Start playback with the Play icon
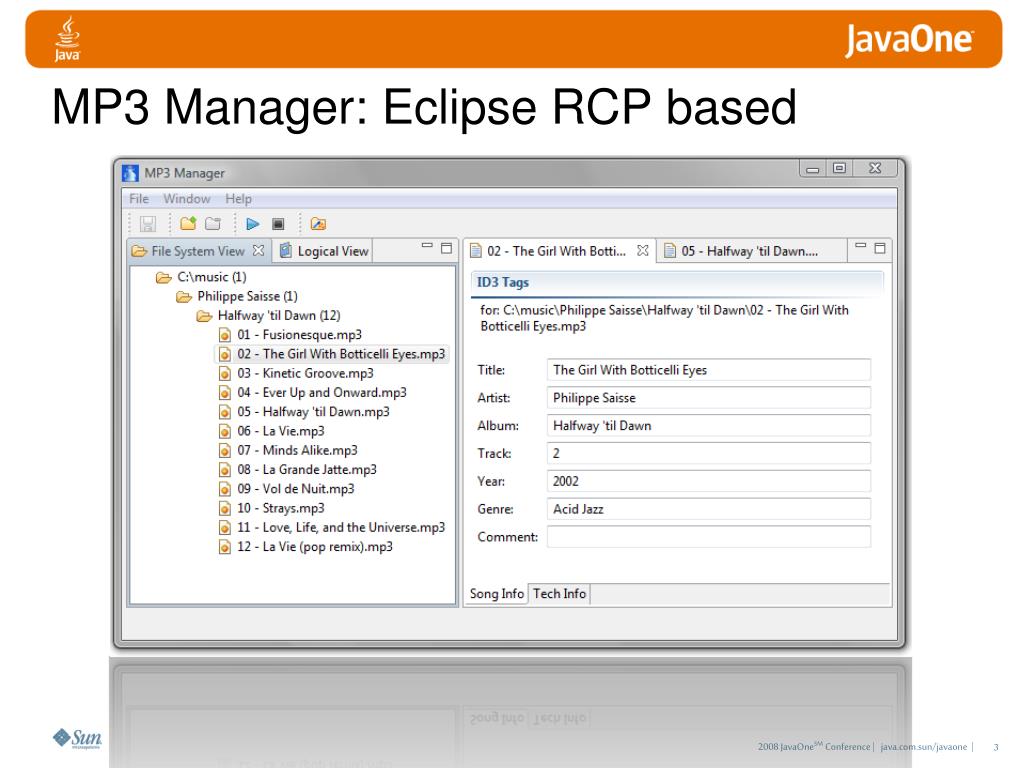1024x768 pixels. 253,224
